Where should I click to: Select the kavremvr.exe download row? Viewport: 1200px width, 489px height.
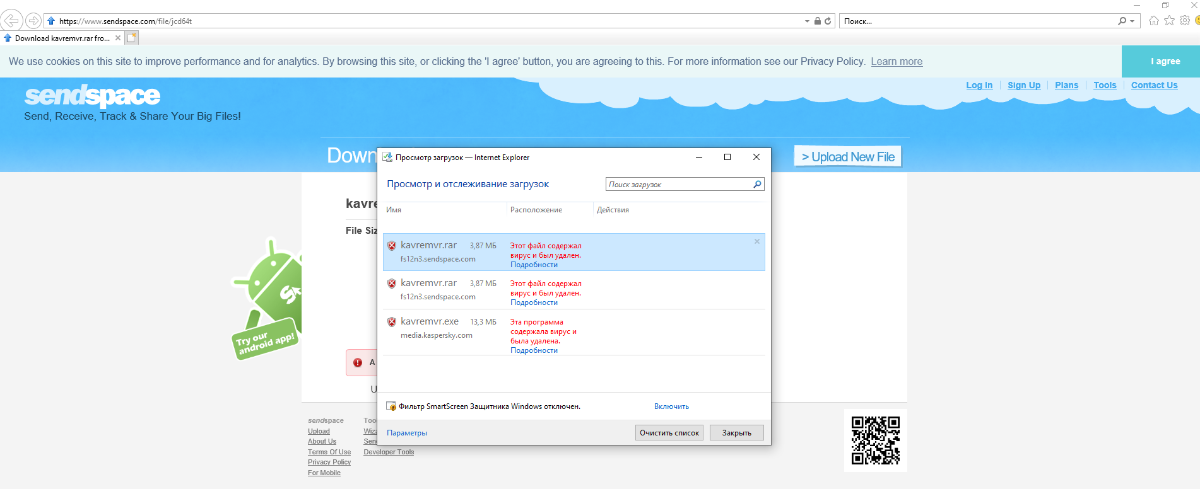[574, 334]
